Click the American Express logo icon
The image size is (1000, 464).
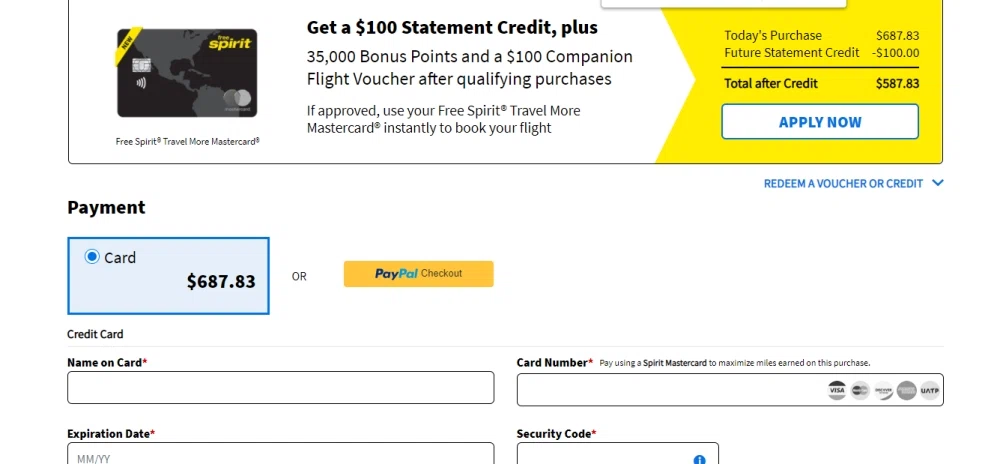tap(906, 390)
